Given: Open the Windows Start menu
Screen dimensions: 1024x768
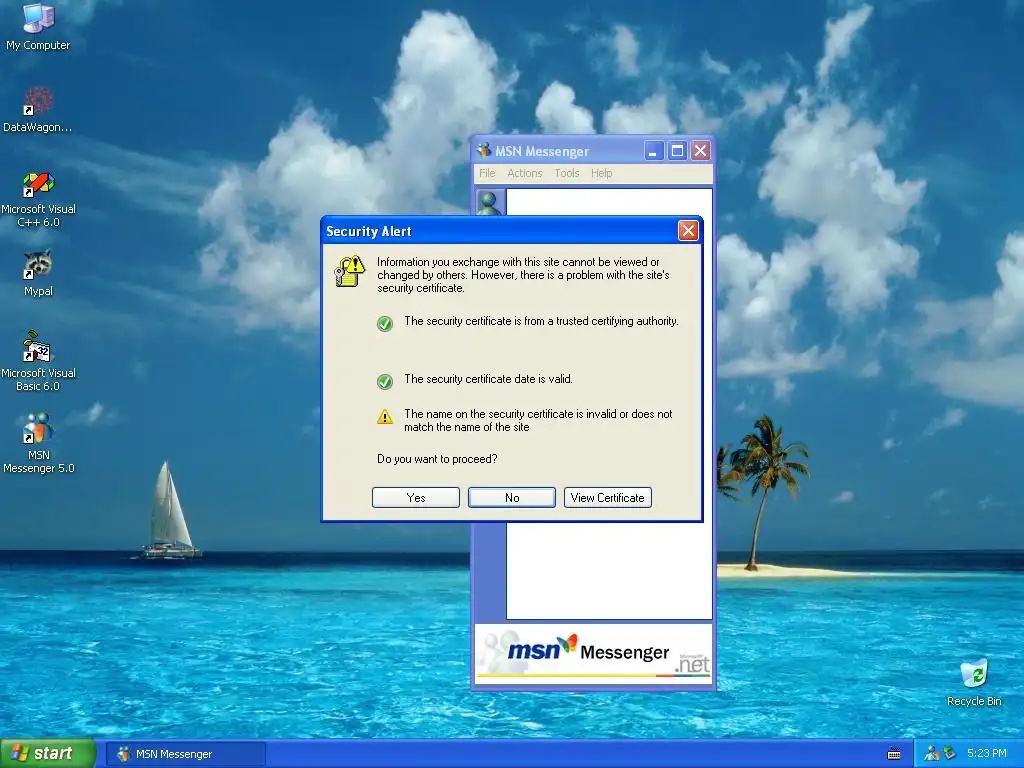Looking at the screenshot, I should tap(48, 754).
